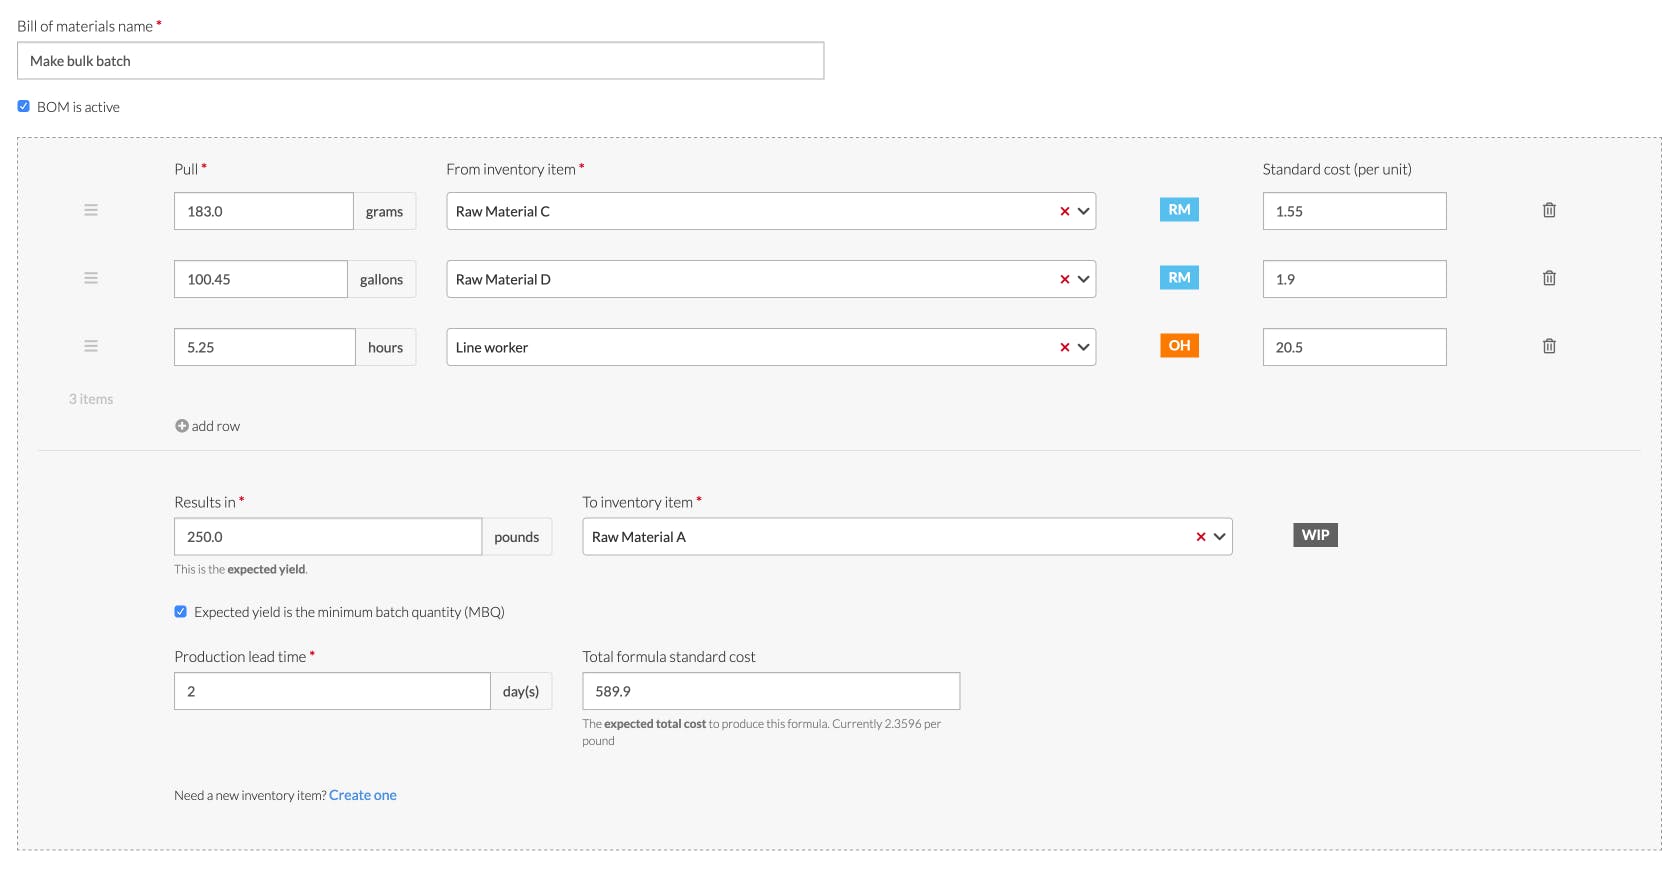Expand the Line worker item dropdown

pos(1084,347)
